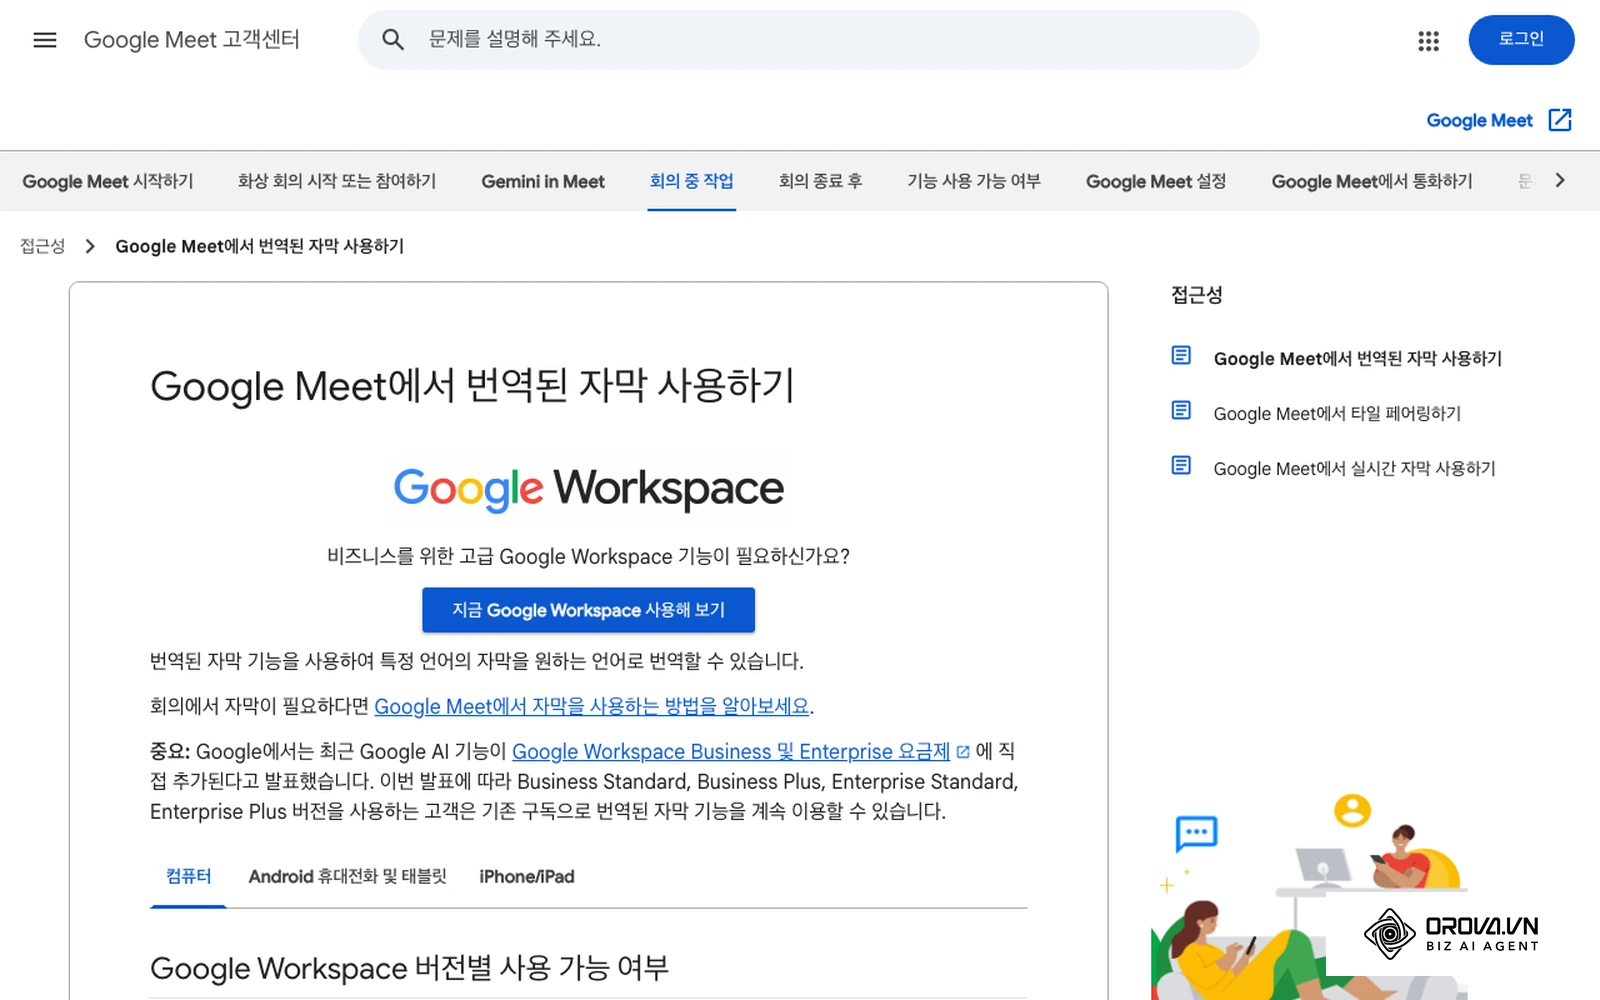Focus the 문제를 설명해 주세요 search field
This screenshot has height=1000, width=1600.
[x=808, y=40]
